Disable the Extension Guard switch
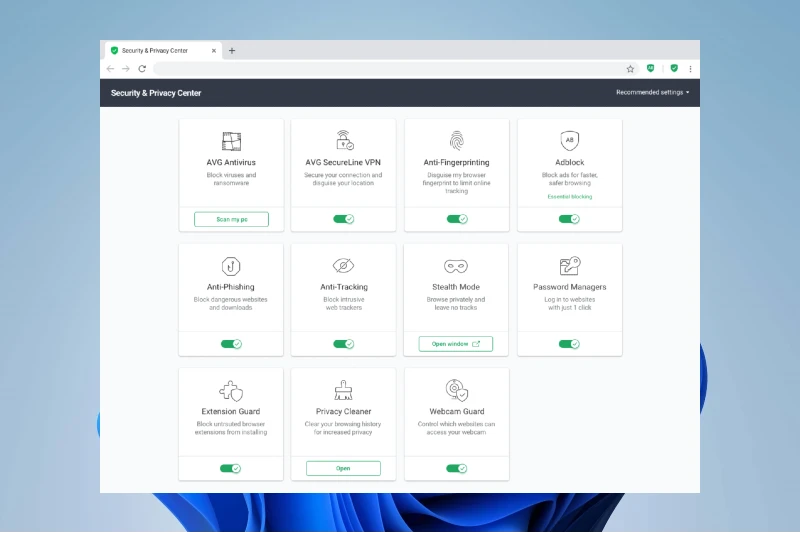The width and height of the screenshot is (800, 533). pyautogui.click(x=230, y=468)
